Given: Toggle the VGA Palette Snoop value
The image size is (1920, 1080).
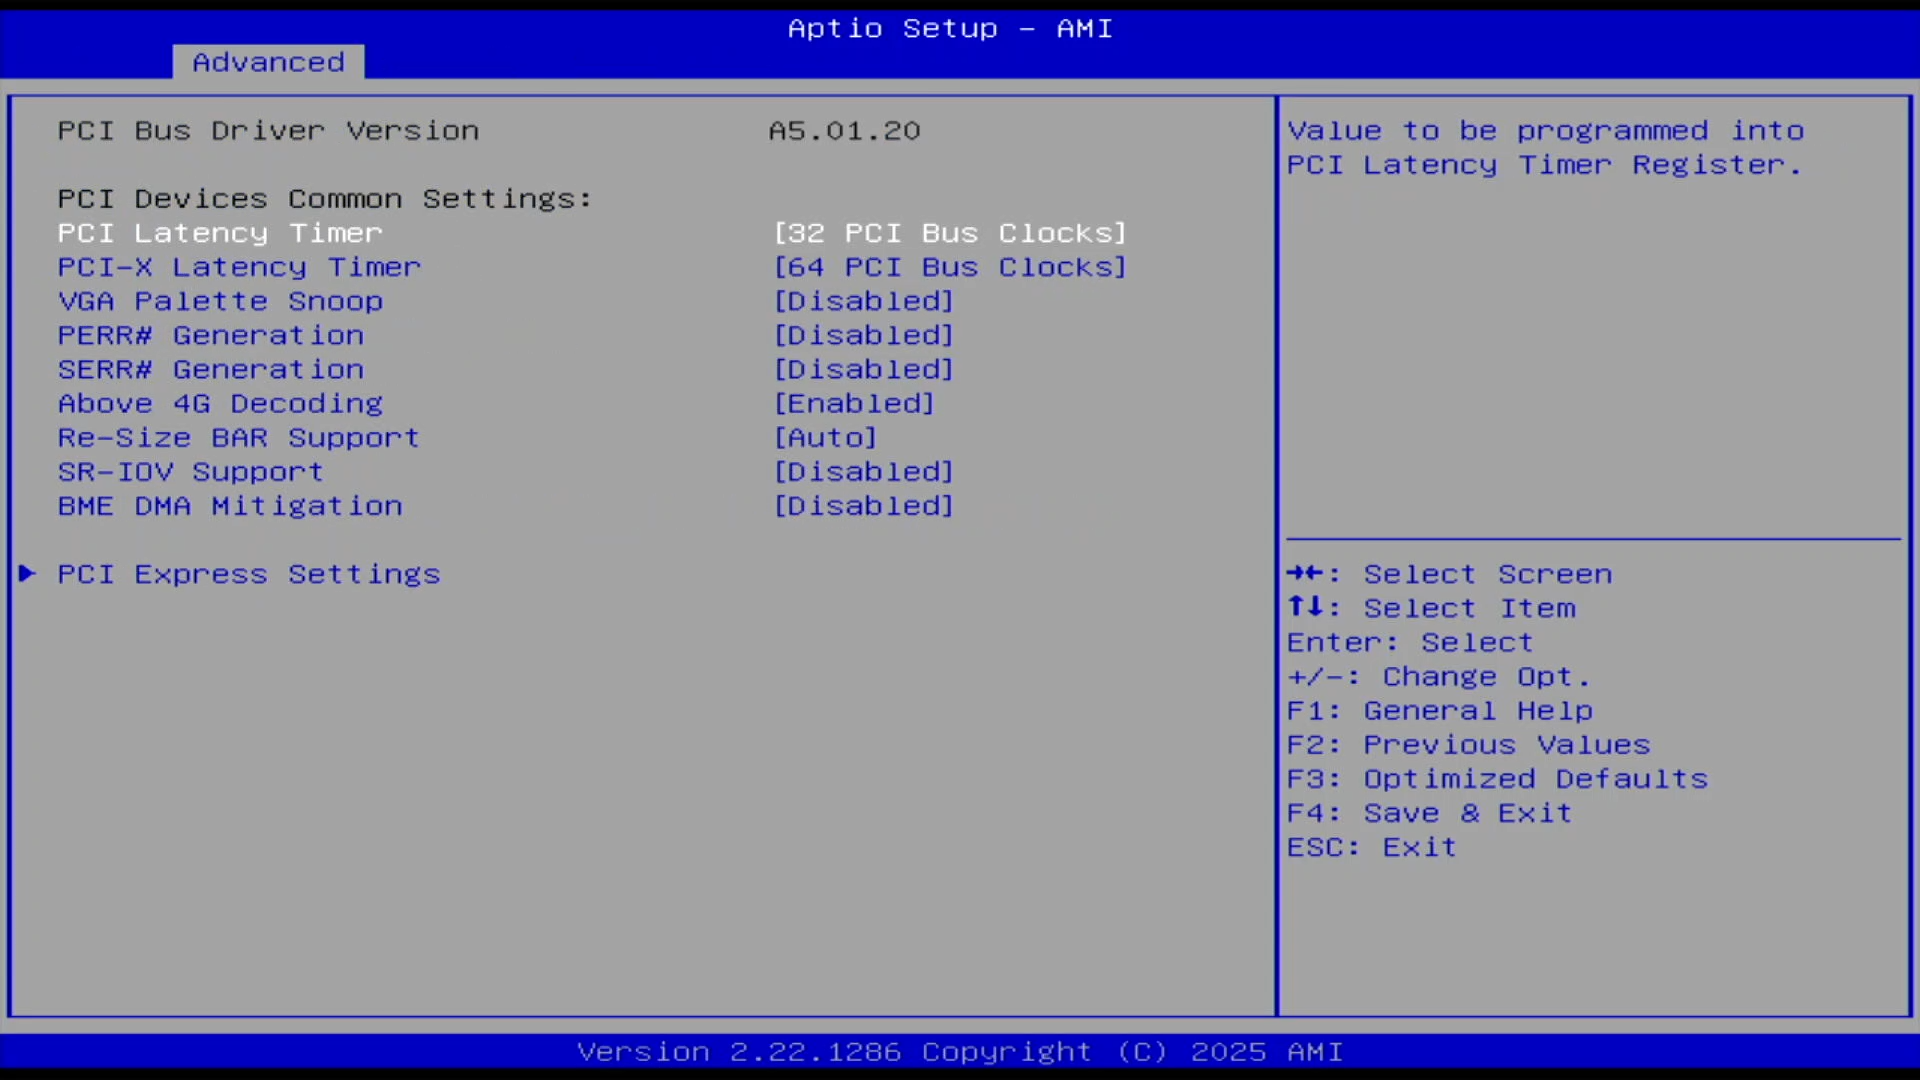Looking at the screenshot, I should coord(863,301).
